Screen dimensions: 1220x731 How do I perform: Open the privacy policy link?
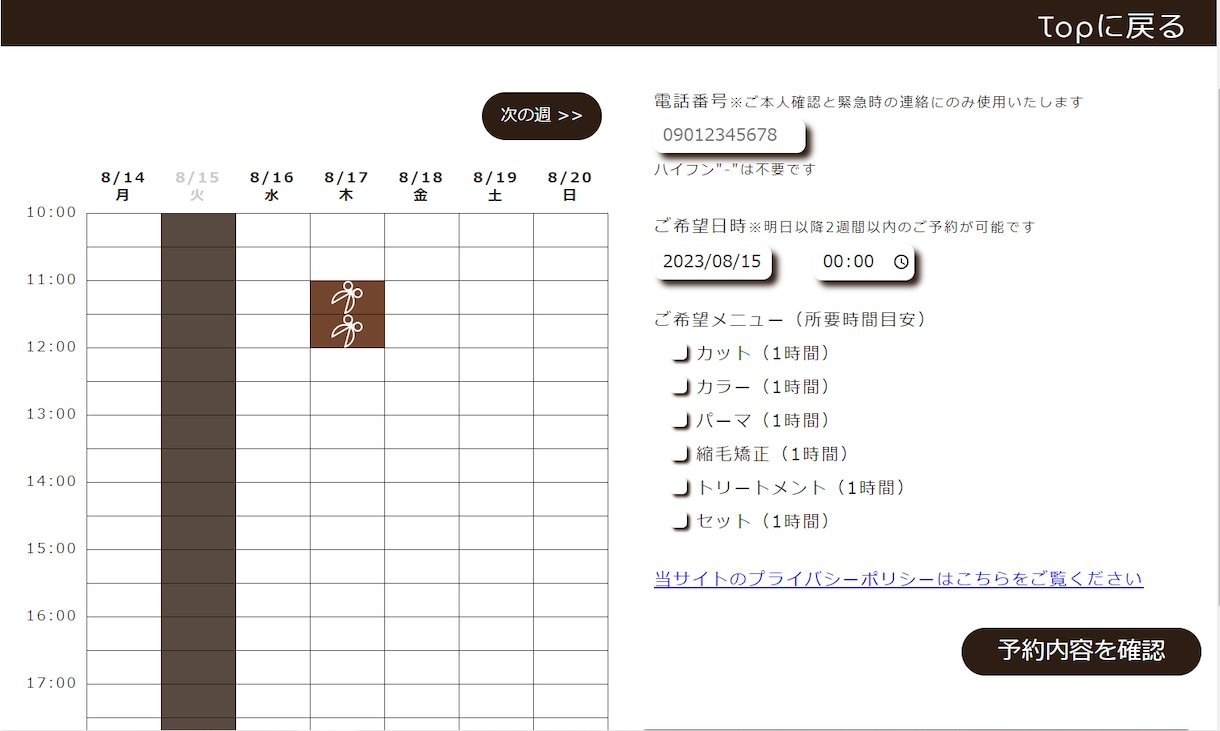898,579
